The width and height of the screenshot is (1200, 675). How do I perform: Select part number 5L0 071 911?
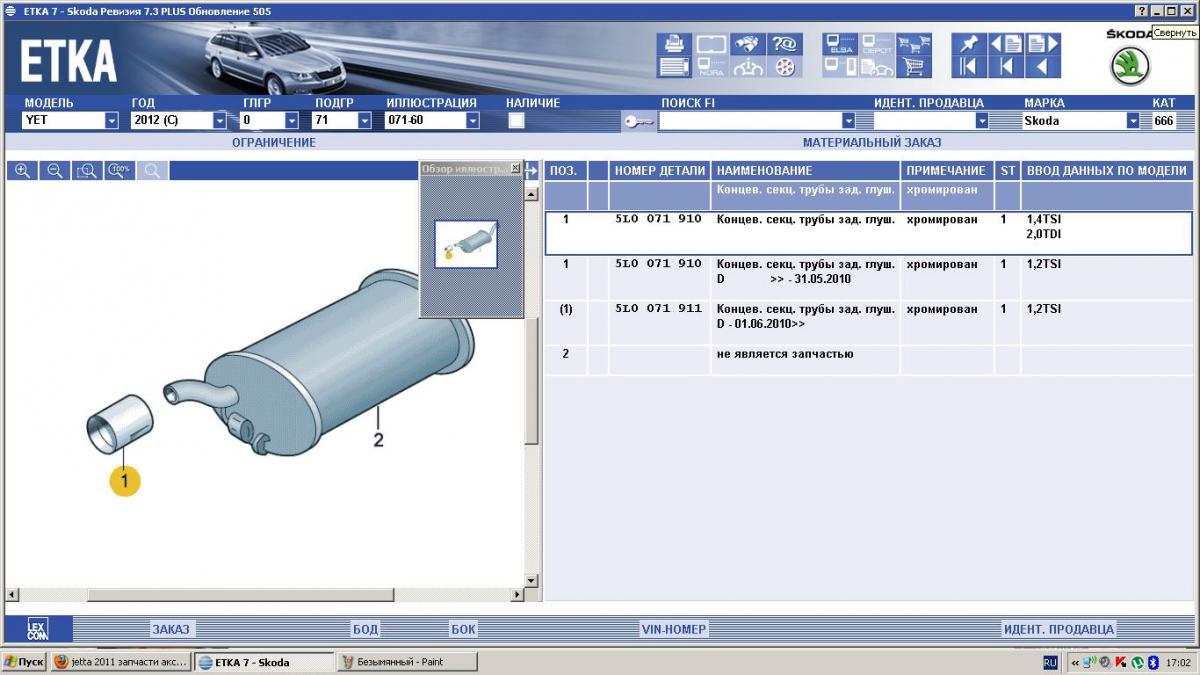[658, 309]
